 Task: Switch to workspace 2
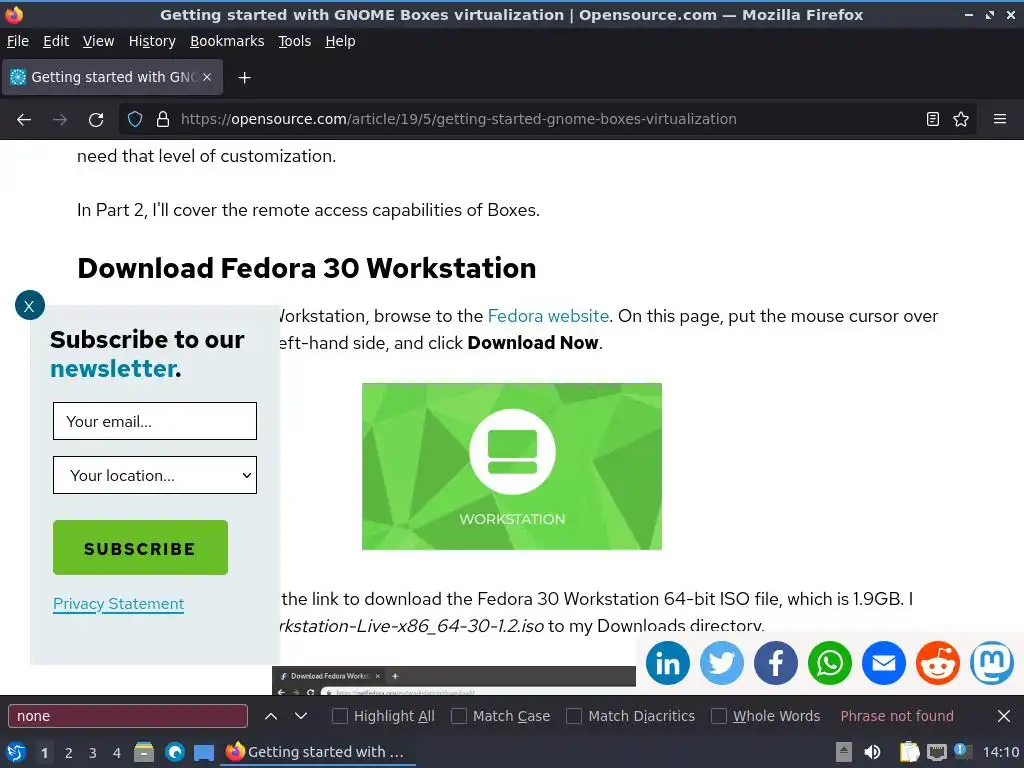69,753
